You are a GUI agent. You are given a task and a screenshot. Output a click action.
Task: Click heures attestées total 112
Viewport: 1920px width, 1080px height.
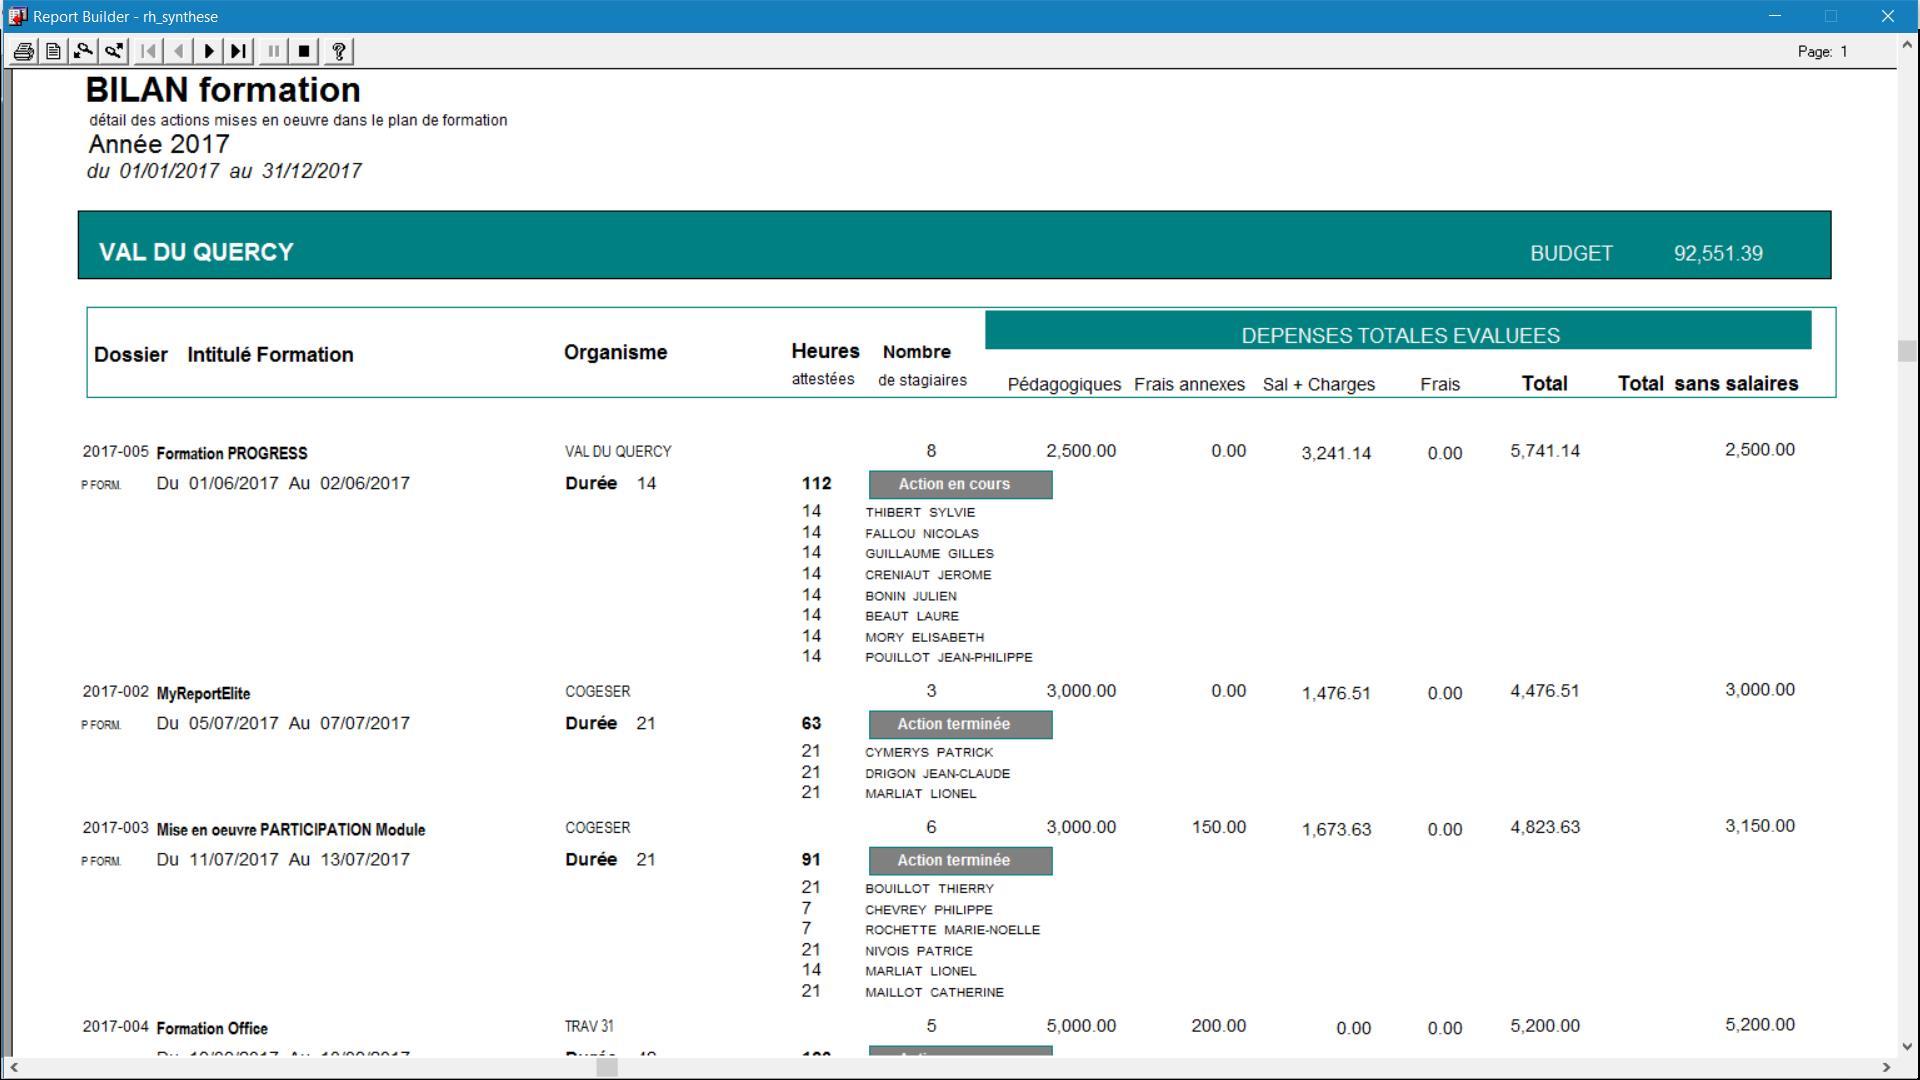pyautogui.click(x=816, y=484)
